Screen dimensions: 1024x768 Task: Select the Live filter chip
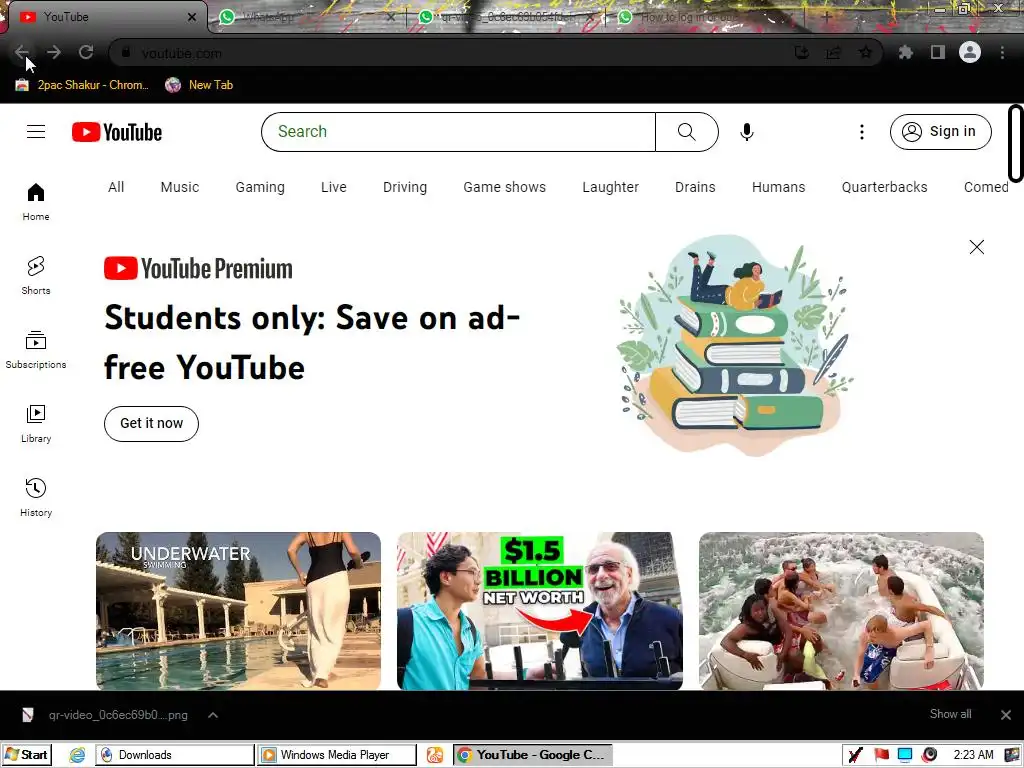(334, 187)
